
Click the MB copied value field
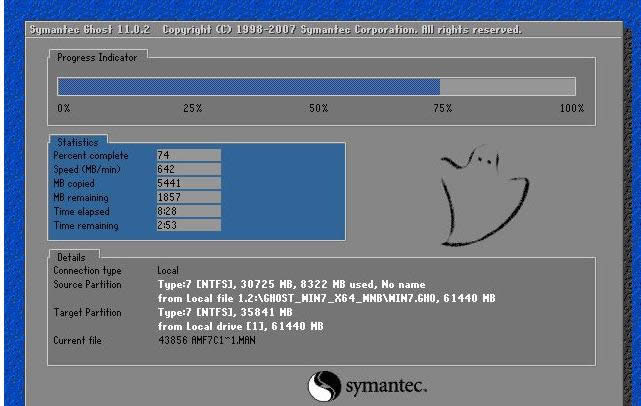tap(188, 183)
